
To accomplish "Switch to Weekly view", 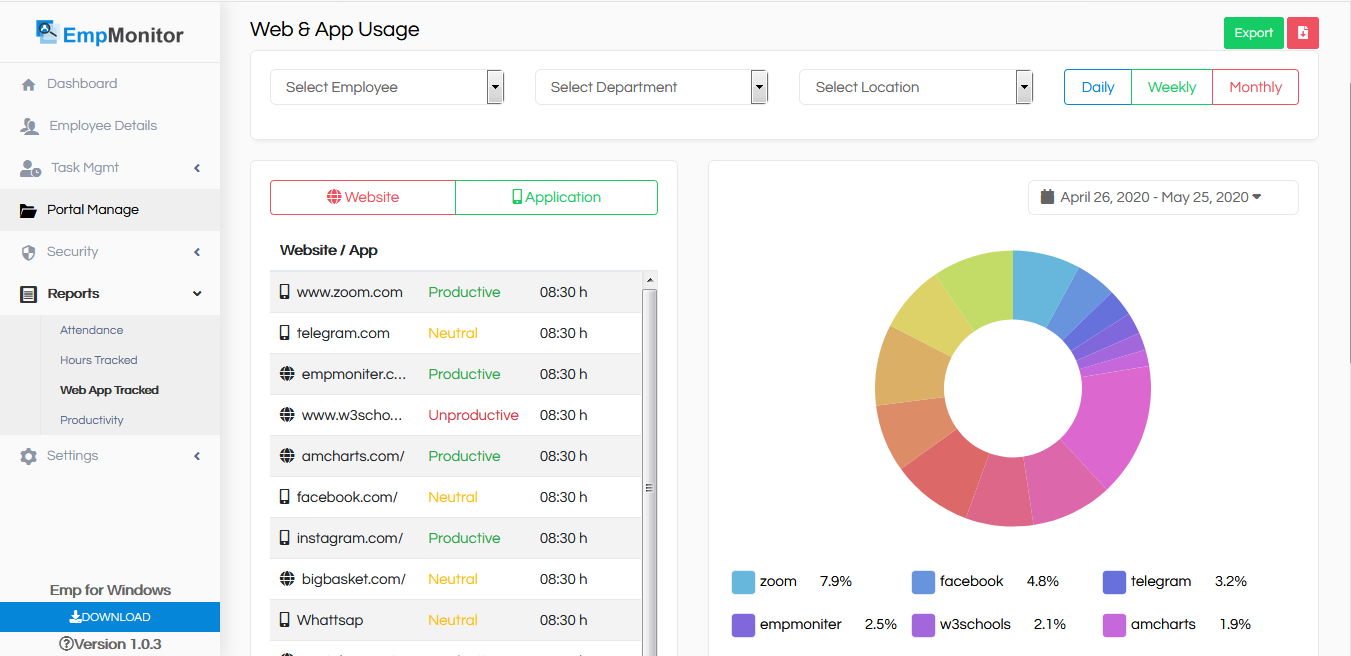I will 1172,87.
